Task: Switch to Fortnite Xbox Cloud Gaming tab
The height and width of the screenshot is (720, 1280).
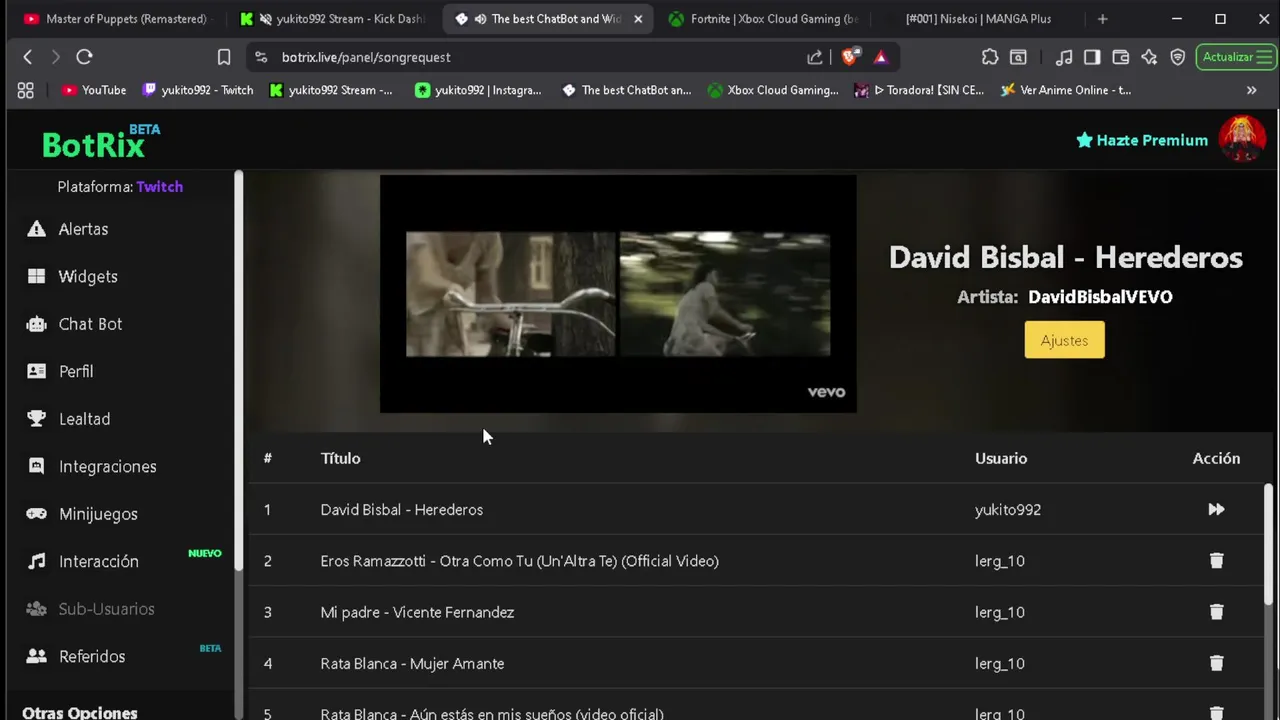Action: click(763, 19)
